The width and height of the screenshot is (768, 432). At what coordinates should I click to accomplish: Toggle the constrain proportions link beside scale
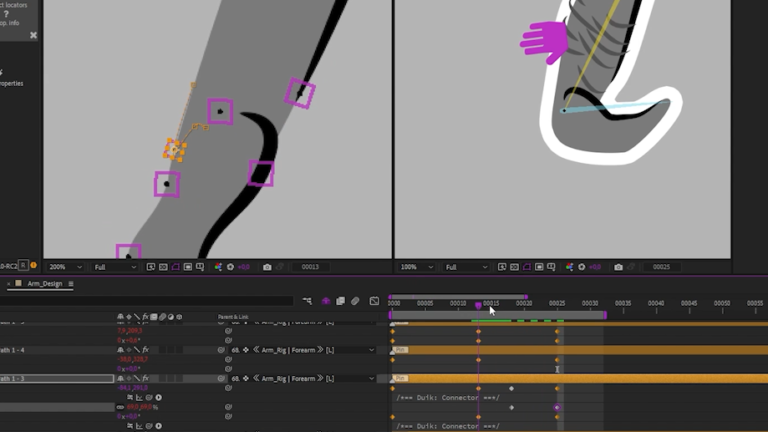click(120, 407)
